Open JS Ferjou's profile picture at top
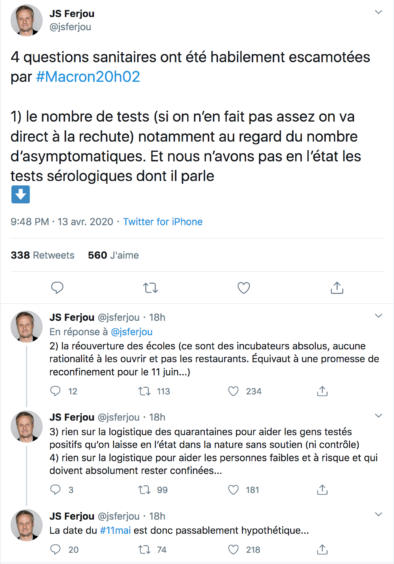 tap(27, 20)
